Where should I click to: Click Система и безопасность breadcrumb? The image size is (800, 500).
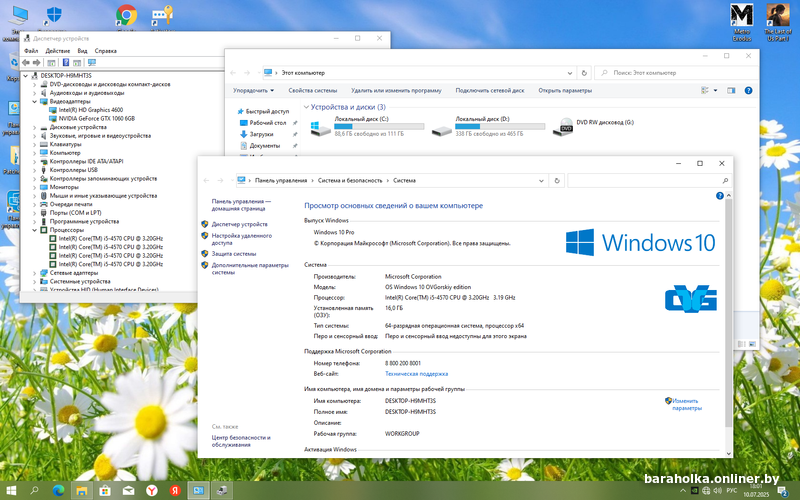coord(349,181)
